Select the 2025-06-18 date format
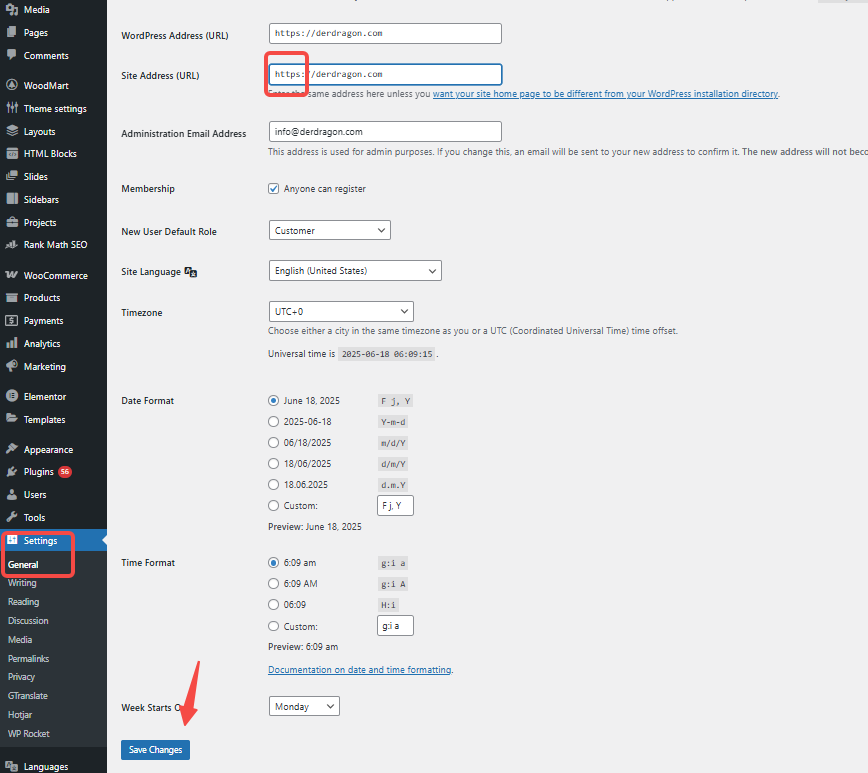This screenshot has width=868, height=773. point(273,421)
